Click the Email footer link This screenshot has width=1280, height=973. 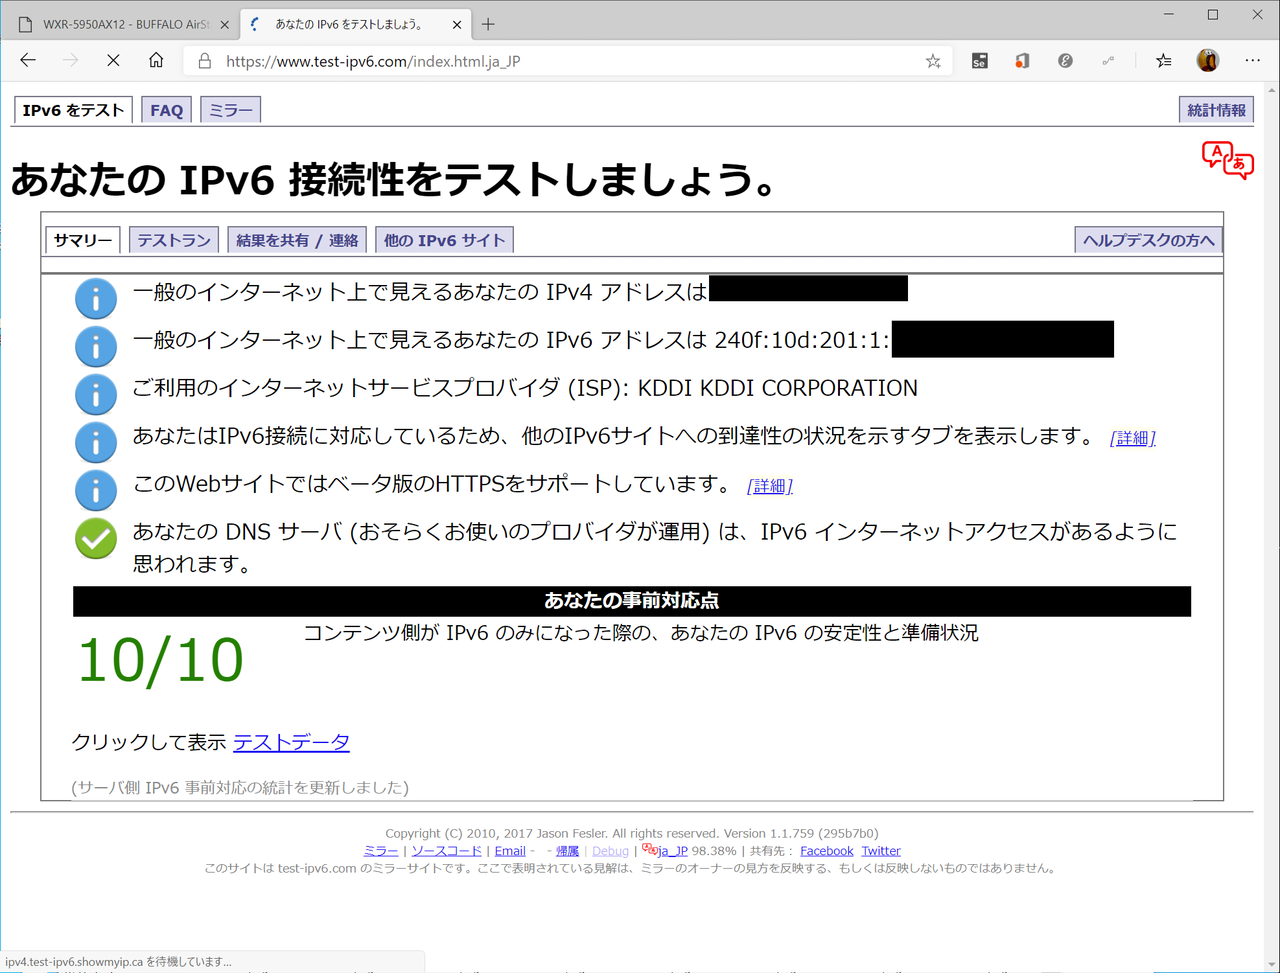[x=510, y=851]
